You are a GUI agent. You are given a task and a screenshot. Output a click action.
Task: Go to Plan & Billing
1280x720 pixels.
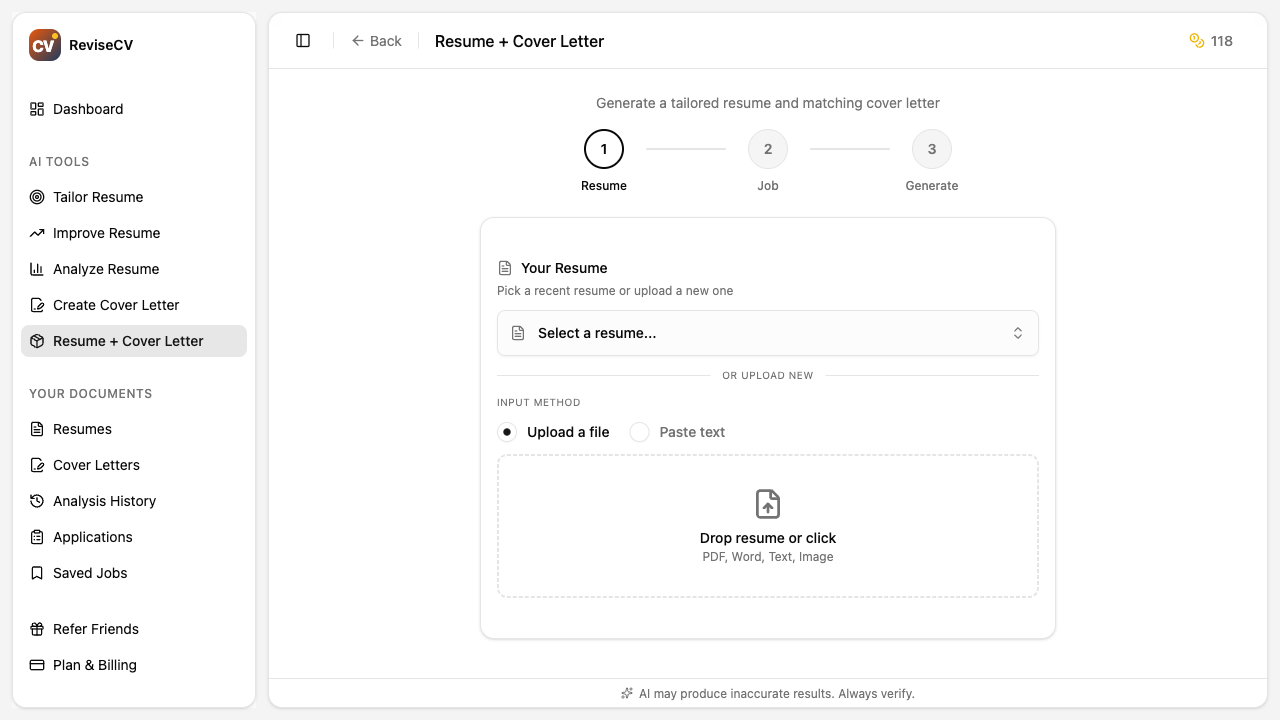94,665
